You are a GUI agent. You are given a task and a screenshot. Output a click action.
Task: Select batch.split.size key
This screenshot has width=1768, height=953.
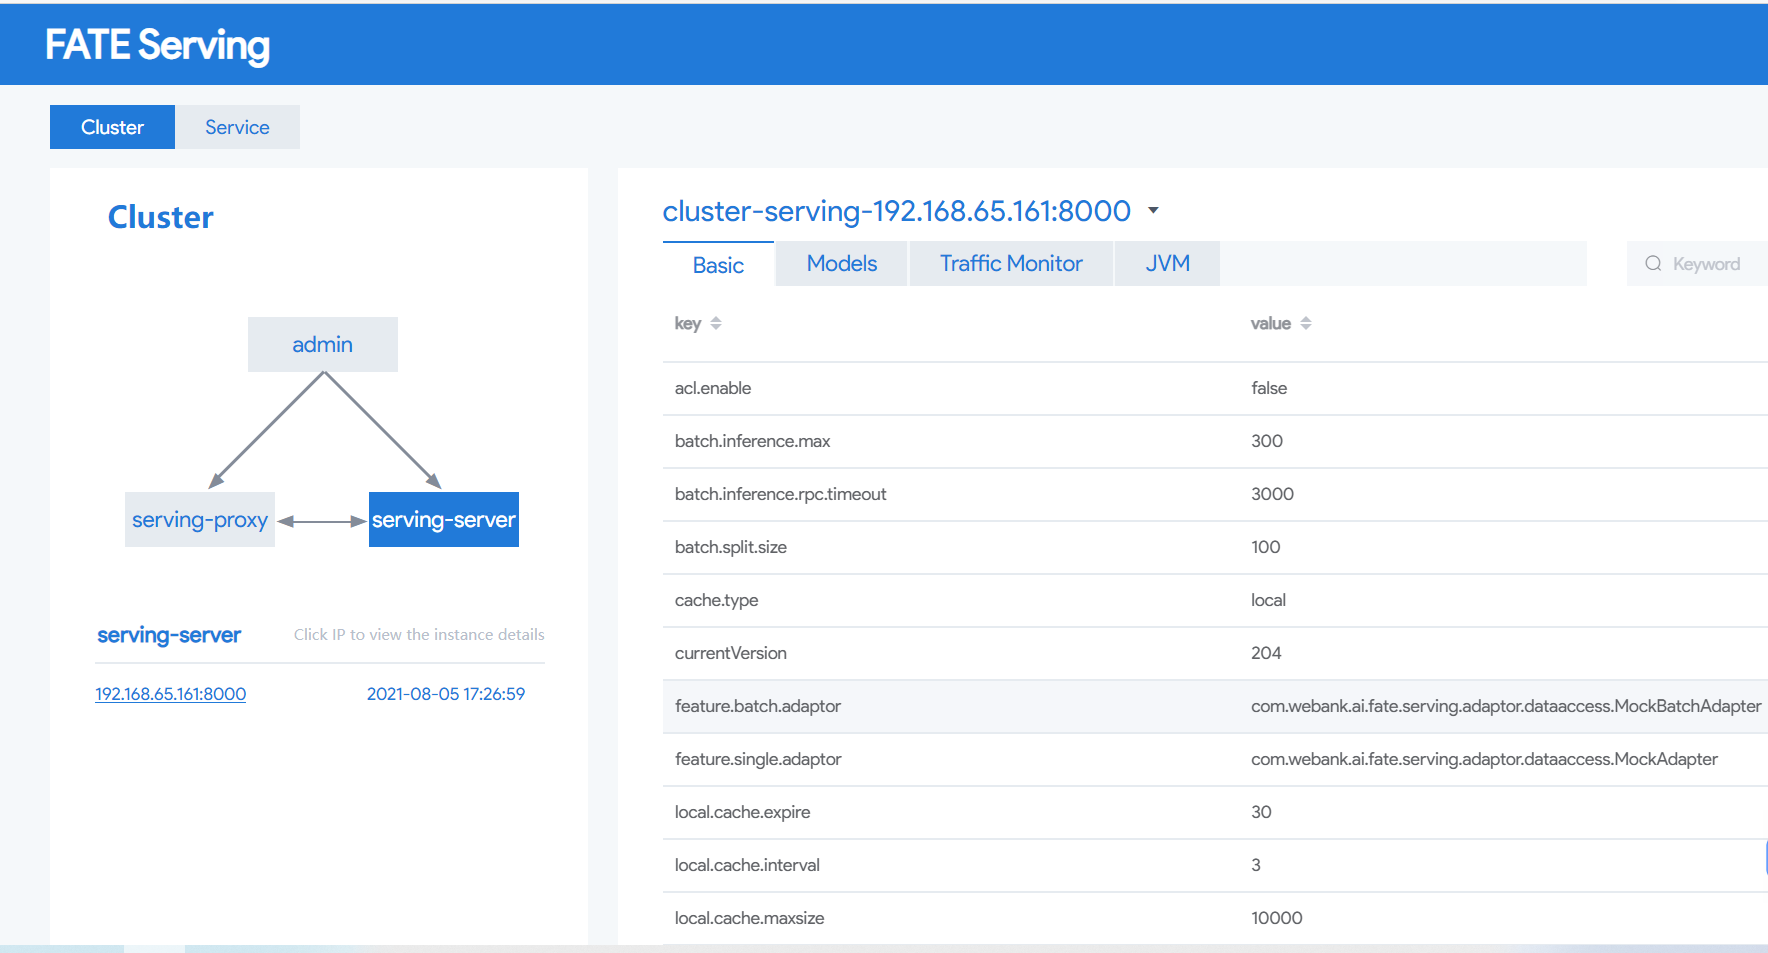coord(731,547)
